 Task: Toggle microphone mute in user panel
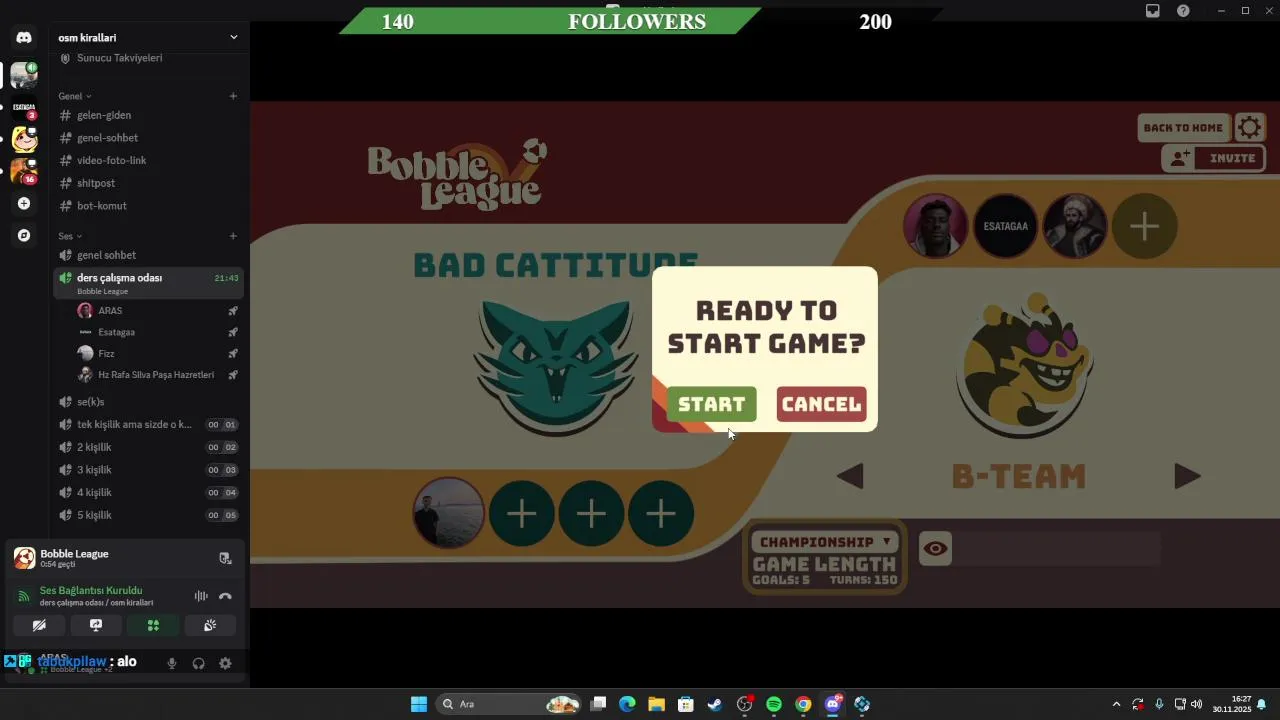pyautogui.click(x=172, y=663)
